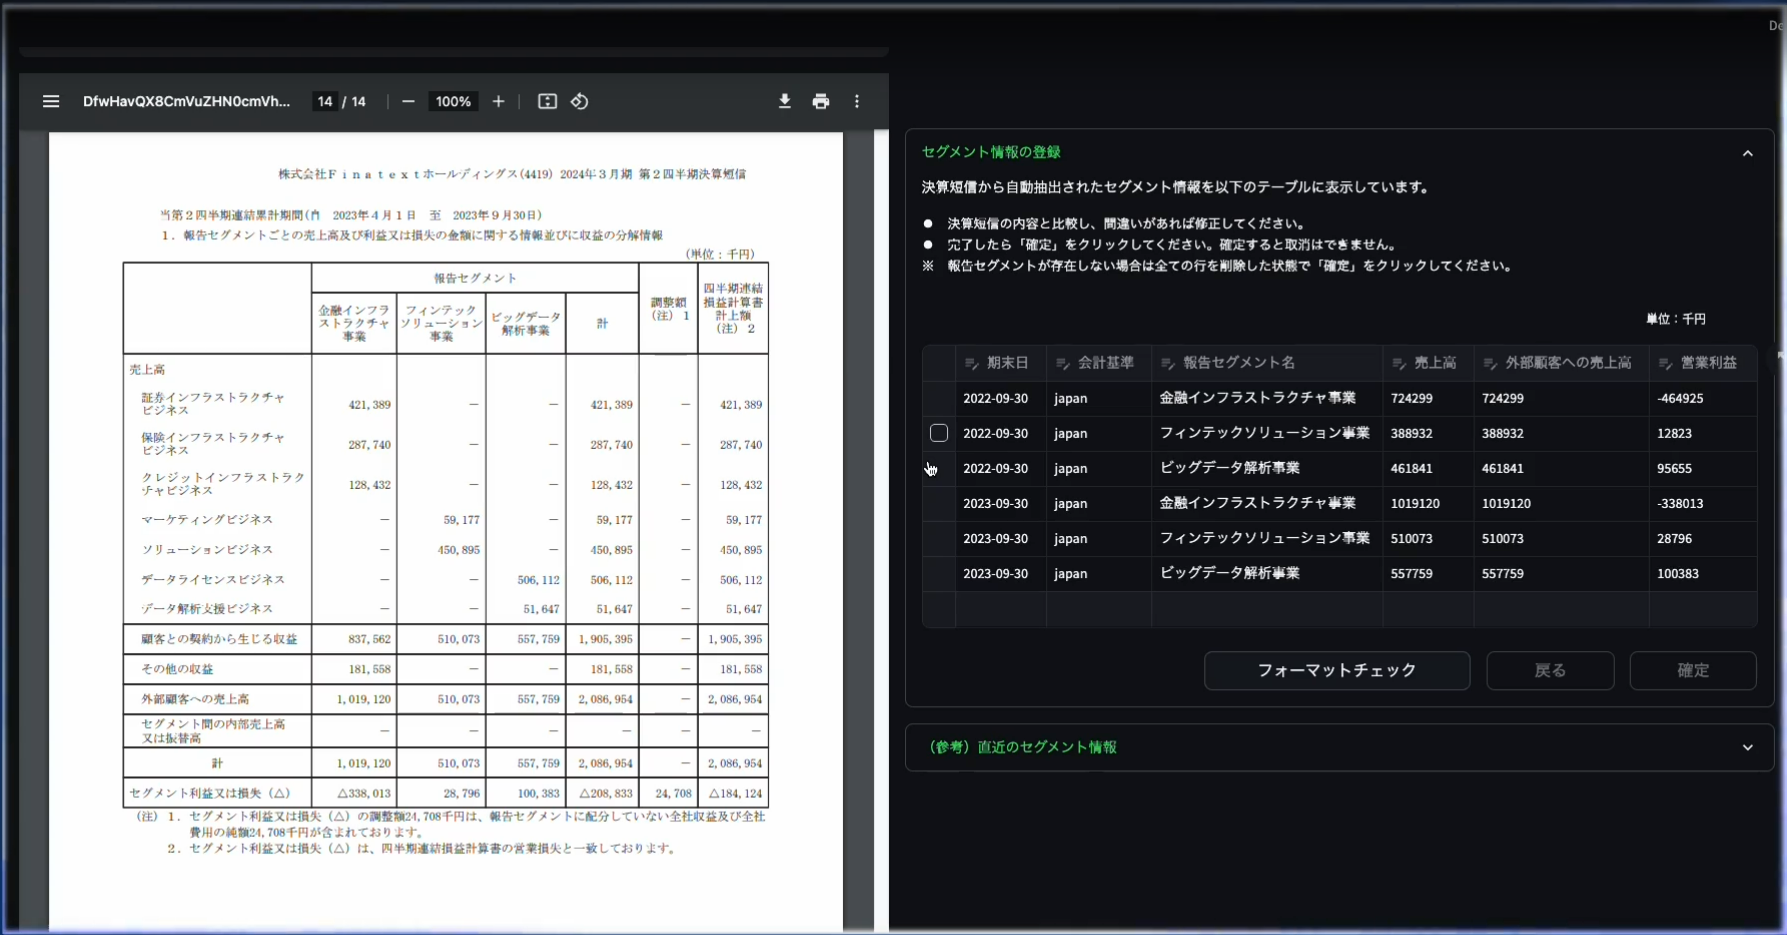Open 売上高 column menu icon
The width and height of the screenshot is (1787, 935).
tap(1399, 363)
